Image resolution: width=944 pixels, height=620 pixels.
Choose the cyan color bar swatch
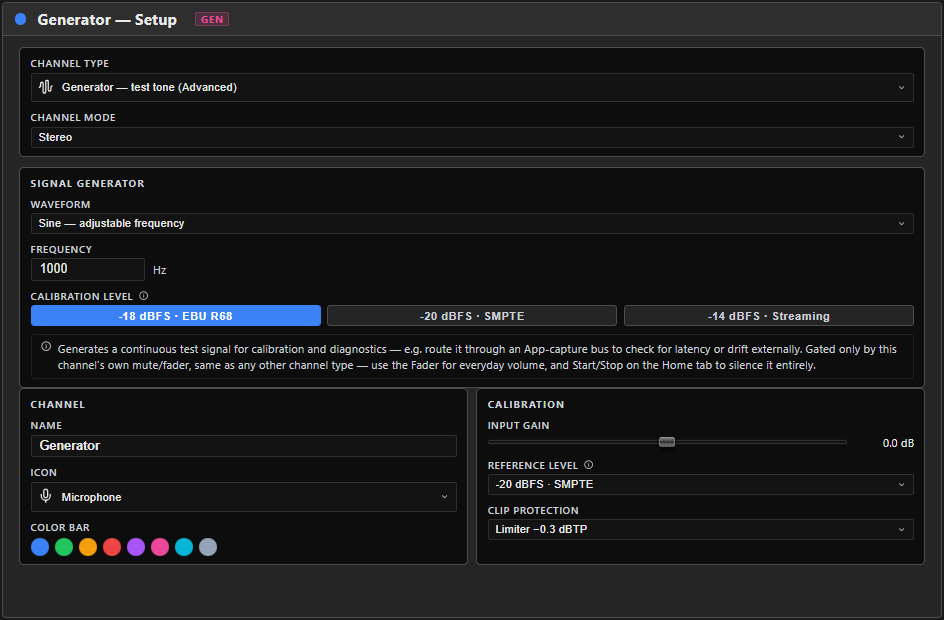[184, 547]
